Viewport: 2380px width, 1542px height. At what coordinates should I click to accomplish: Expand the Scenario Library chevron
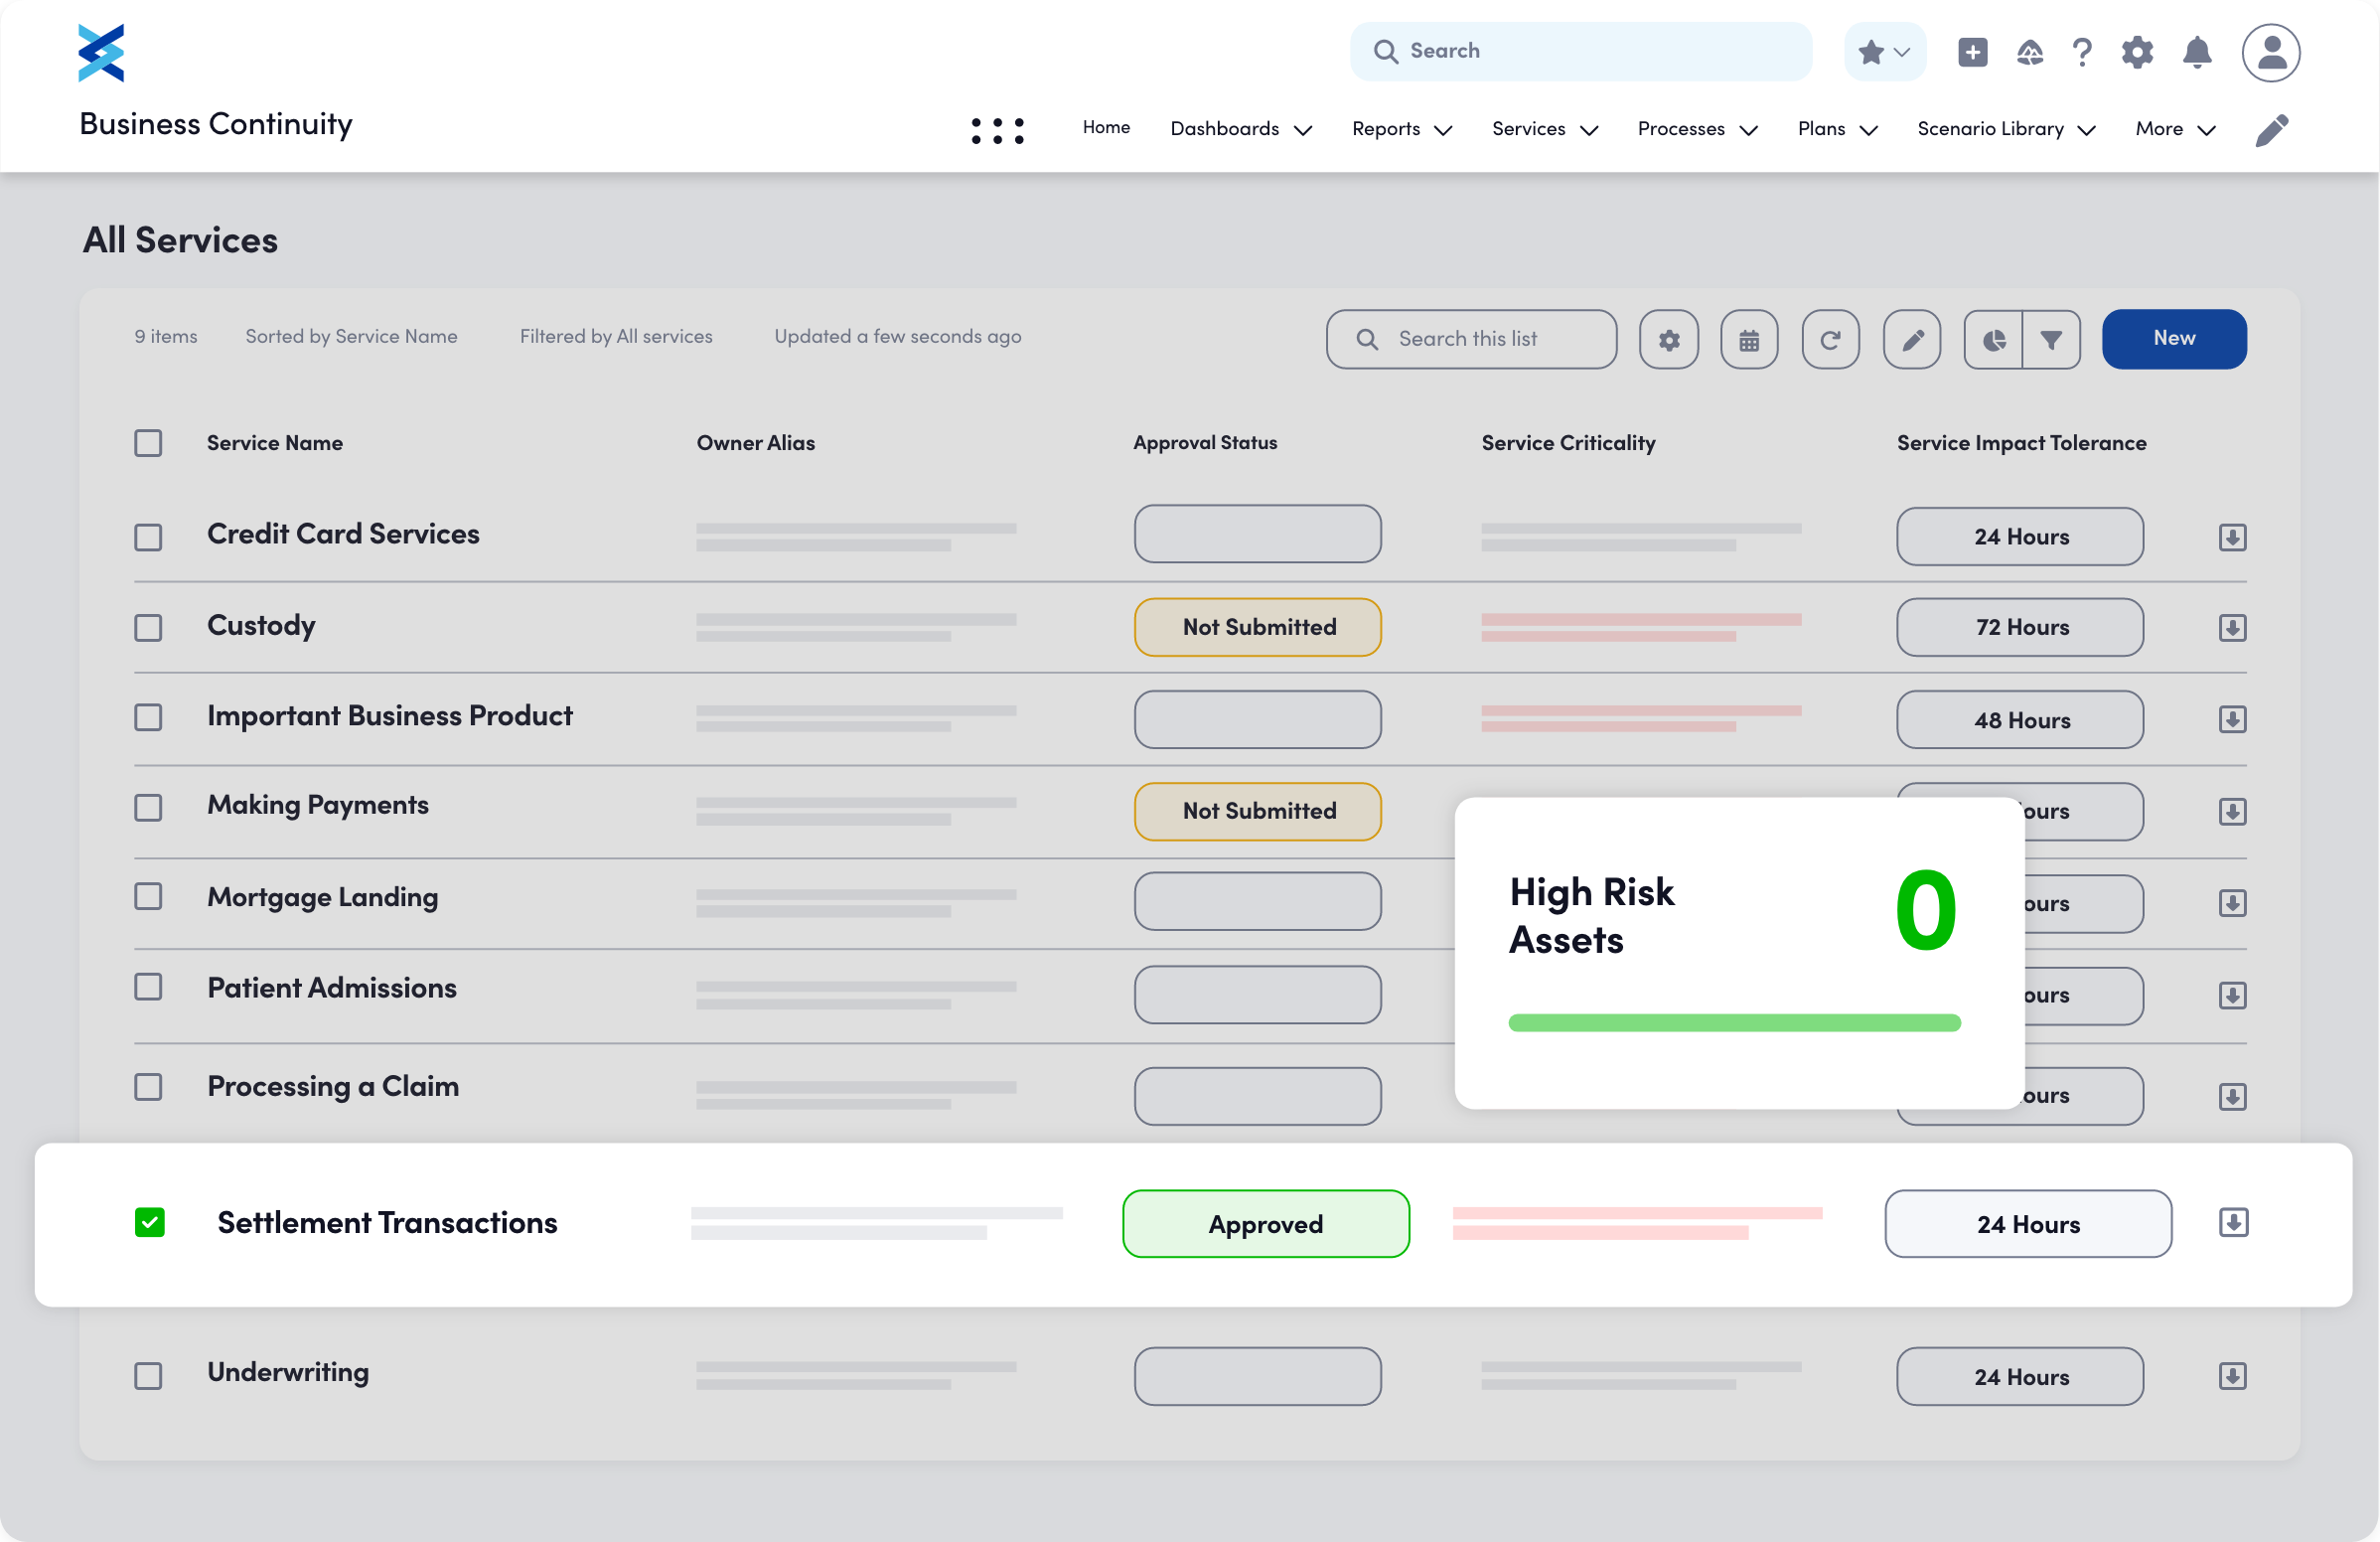(2086, 131)
